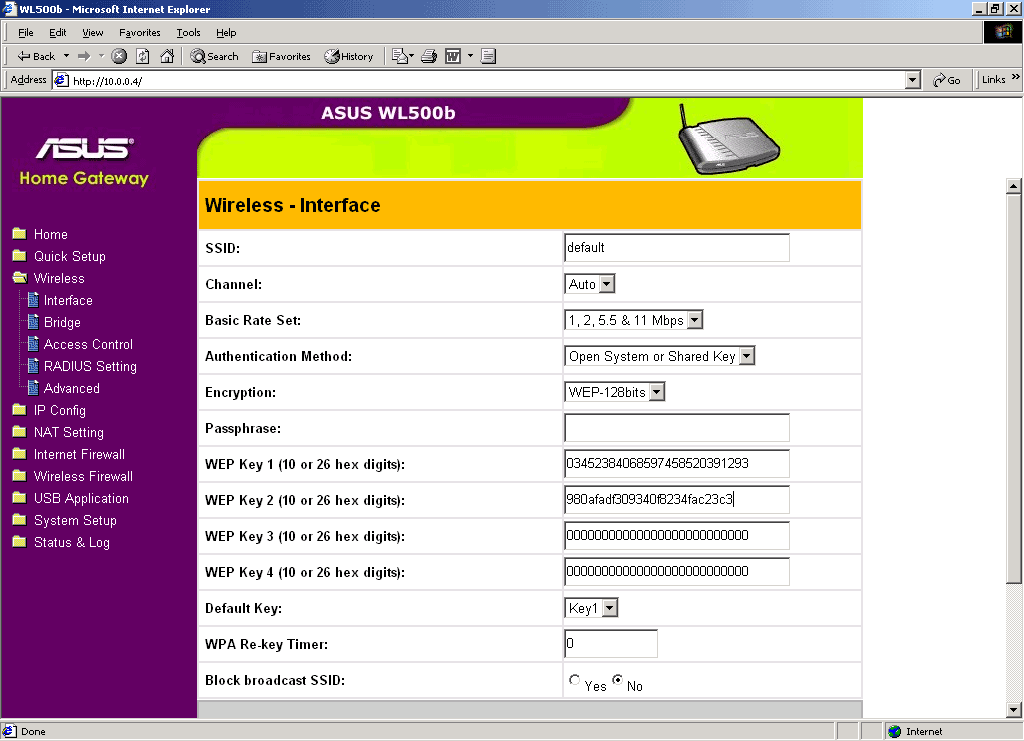Image resolution: width=1024 pixels, height=741 pixels.
Task: Open the Back button history arrow
Action: pyautogui.click(x=66, y=56)
